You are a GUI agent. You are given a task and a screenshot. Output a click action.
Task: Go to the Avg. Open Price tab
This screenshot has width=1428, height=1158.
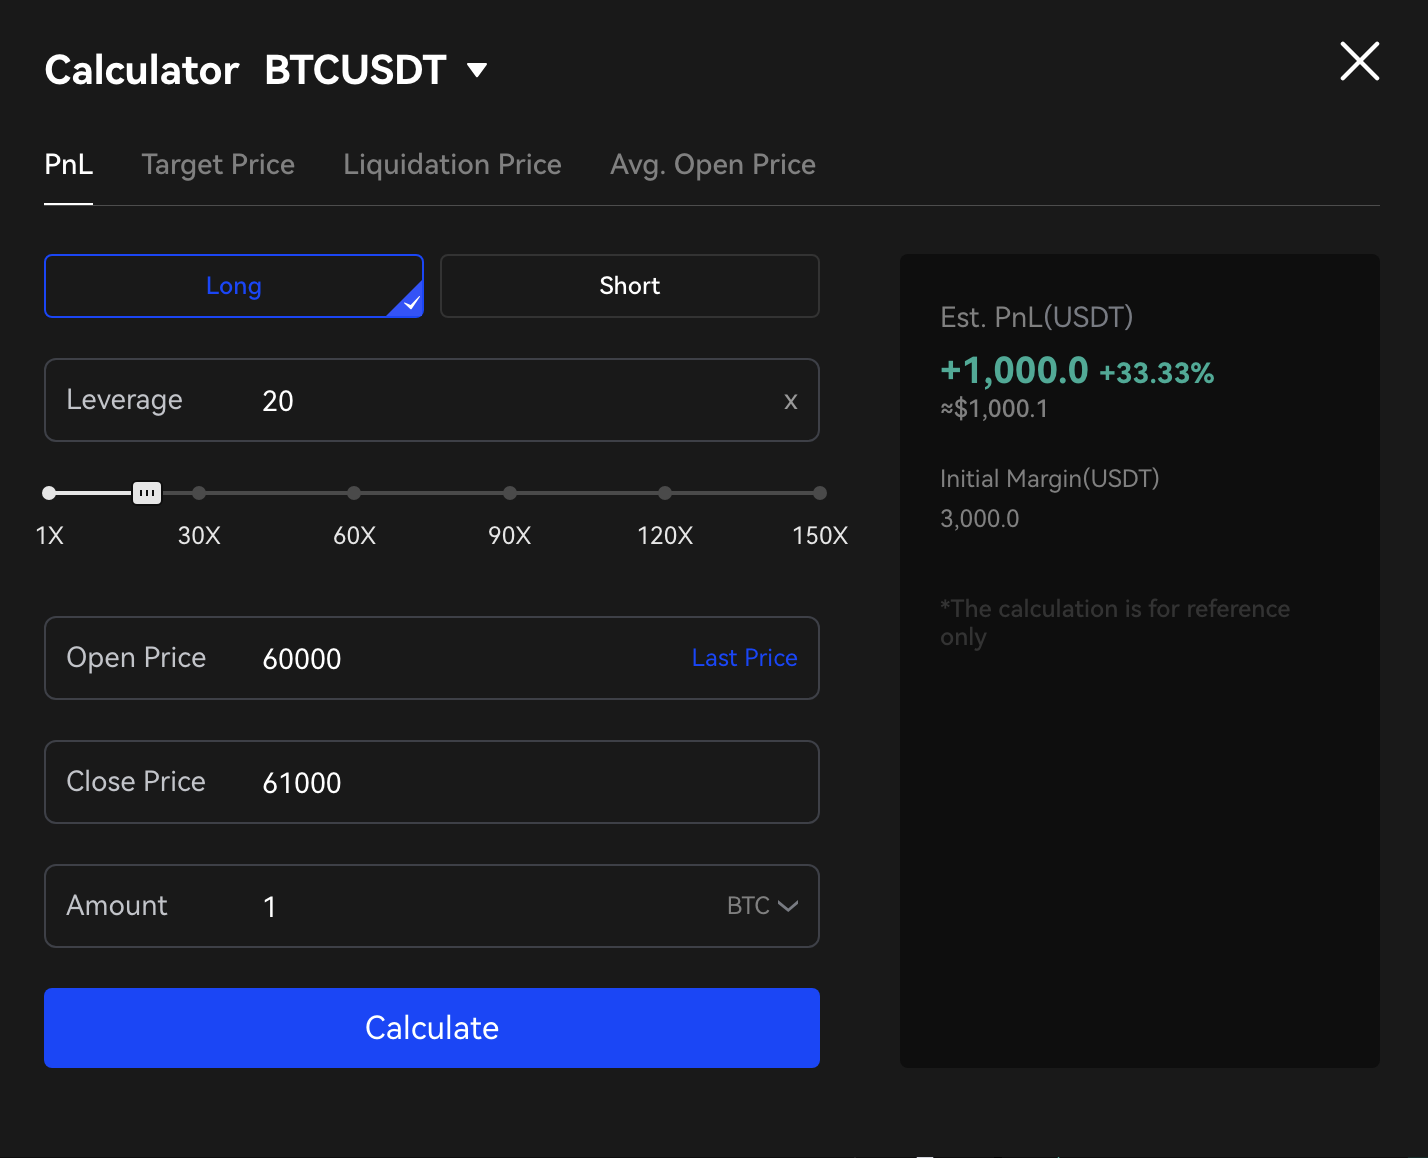pyautogui.click(x=712, y=165)
